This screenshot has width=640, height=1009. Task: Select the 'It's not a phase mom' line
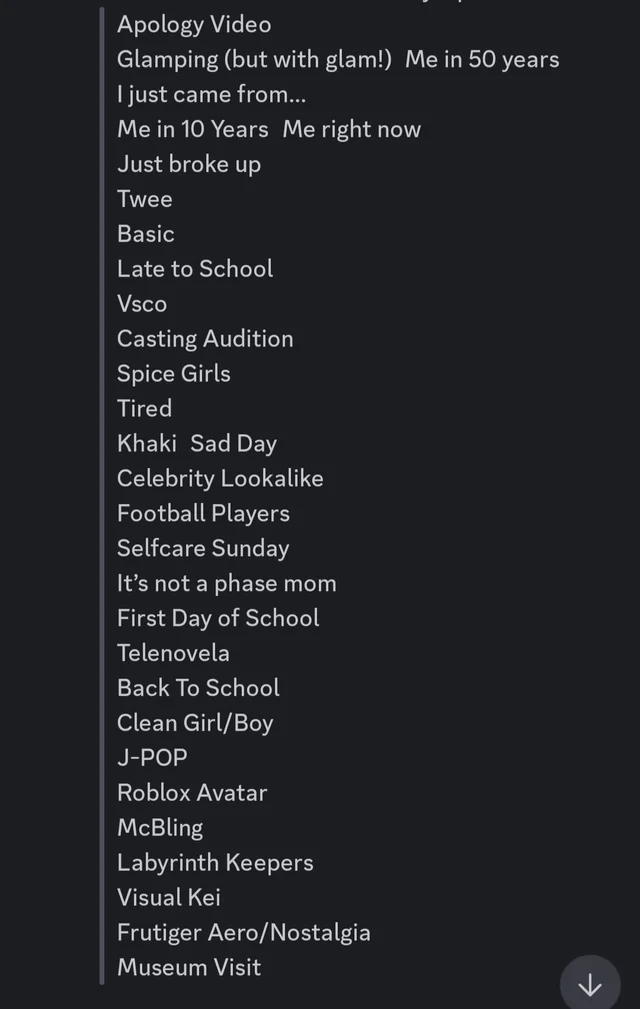[x=227, y=583]
